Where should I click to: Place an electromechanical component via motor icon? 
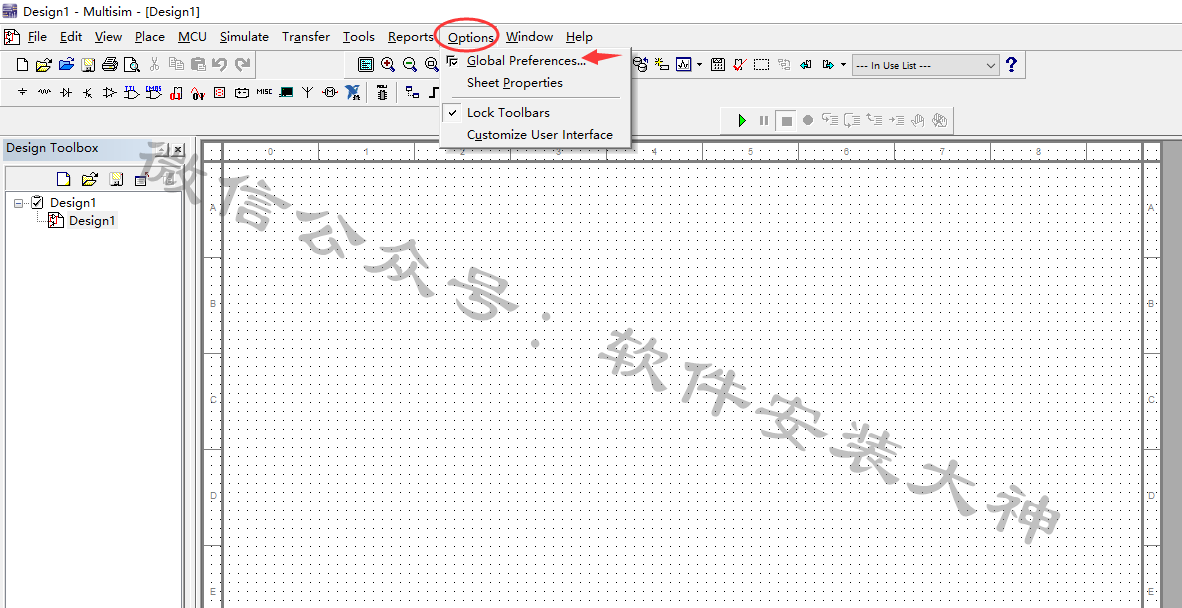pos(329,93)
